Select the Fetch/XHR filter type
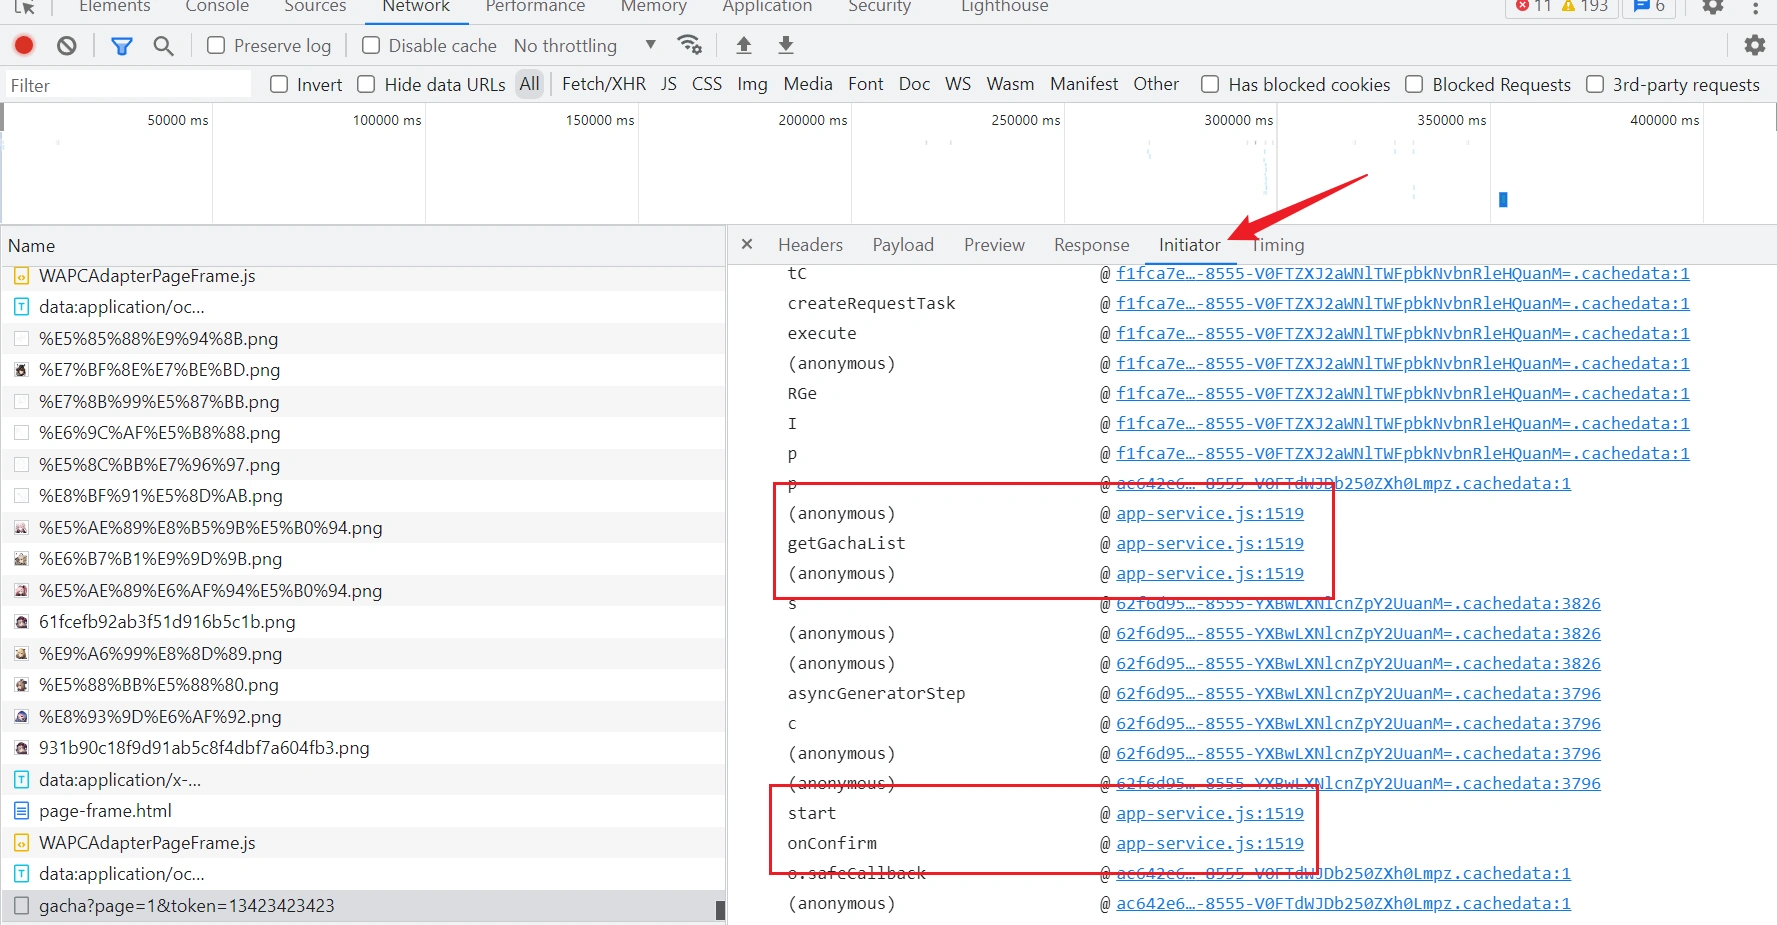This screenshot has height=925, width=1777. [603, 84]
